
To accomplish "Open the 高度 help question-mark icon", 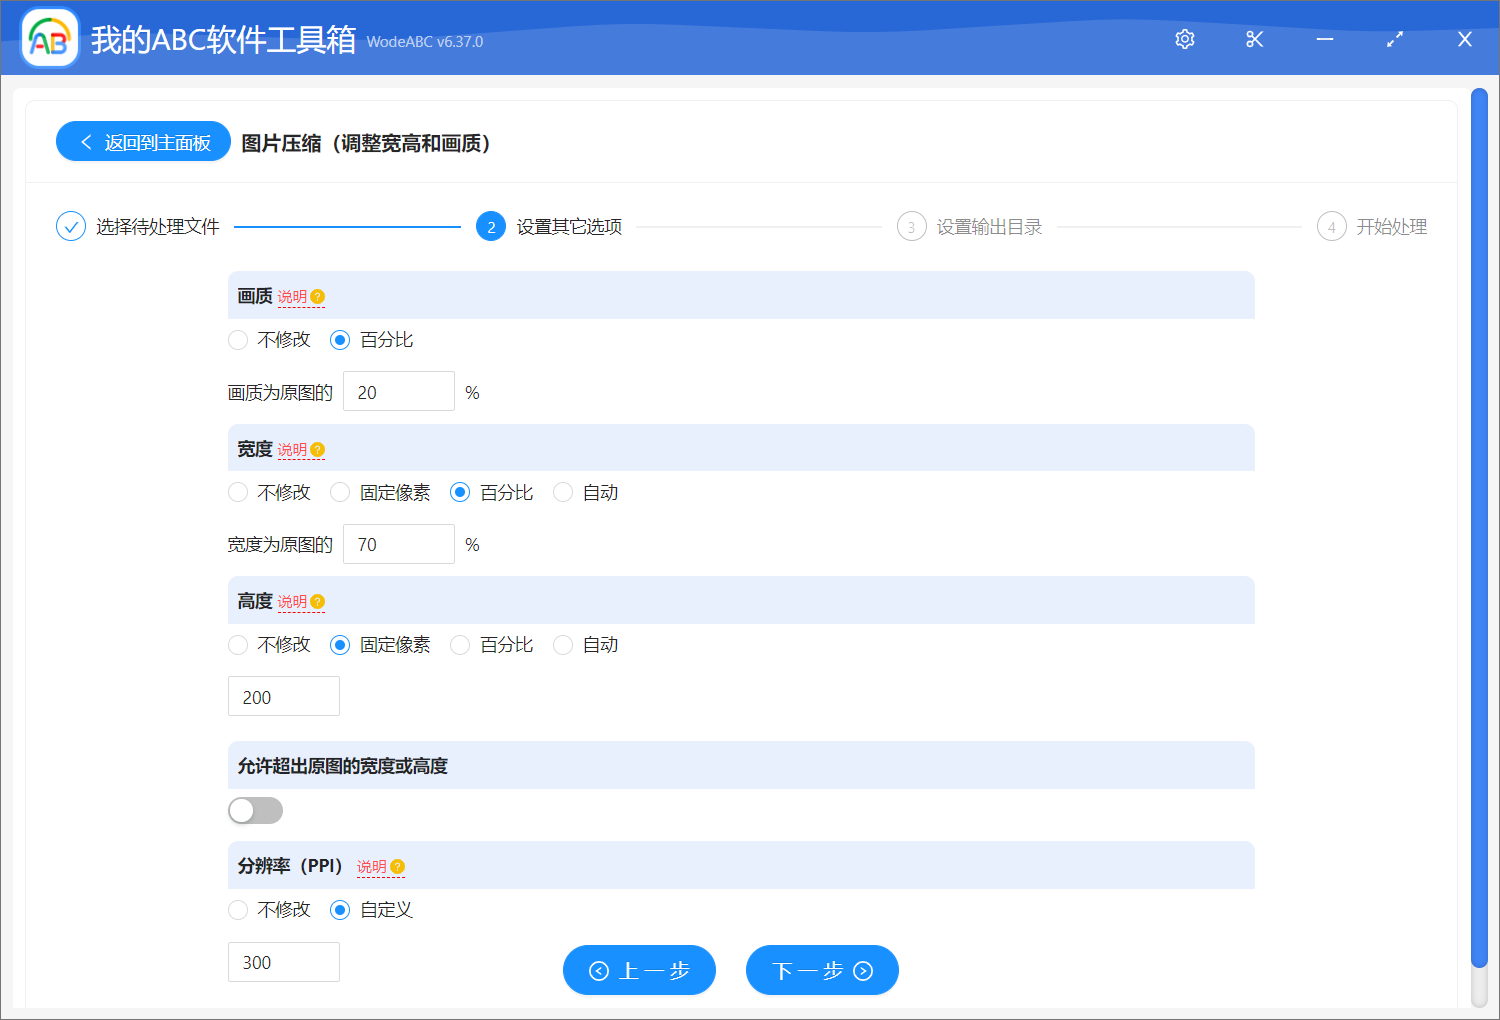I will (317, 601).
